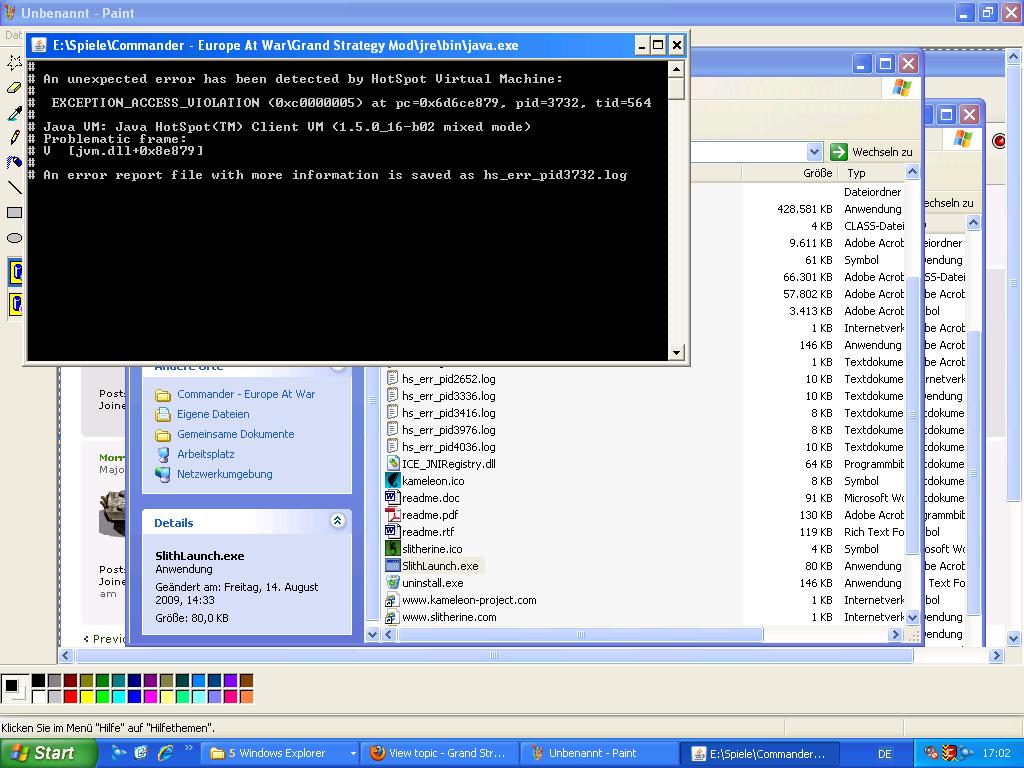Open Internet Explorer from Quick Launch

coord(165,753)
